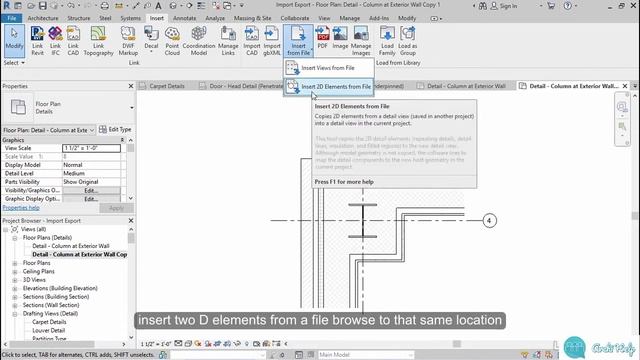640x360 pixels.
Task: Select the Carpet Details tree item
Action: click(49, 322)
